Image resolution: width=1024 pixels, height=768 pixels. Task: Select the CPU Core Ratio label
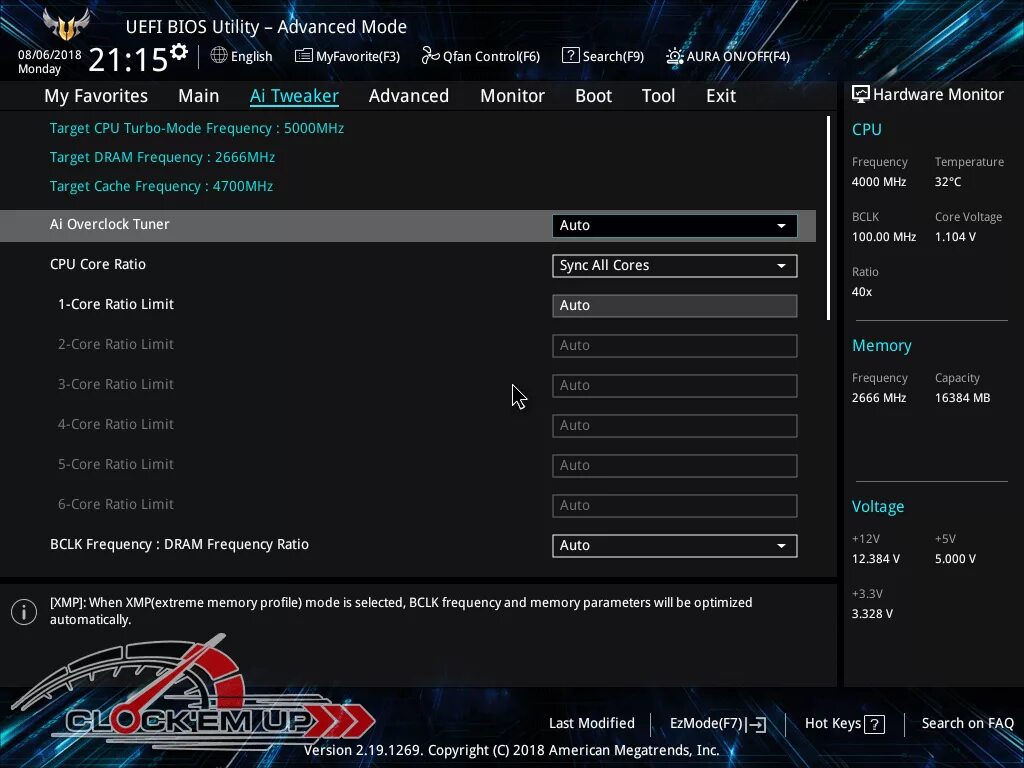[x=98, y=264]
